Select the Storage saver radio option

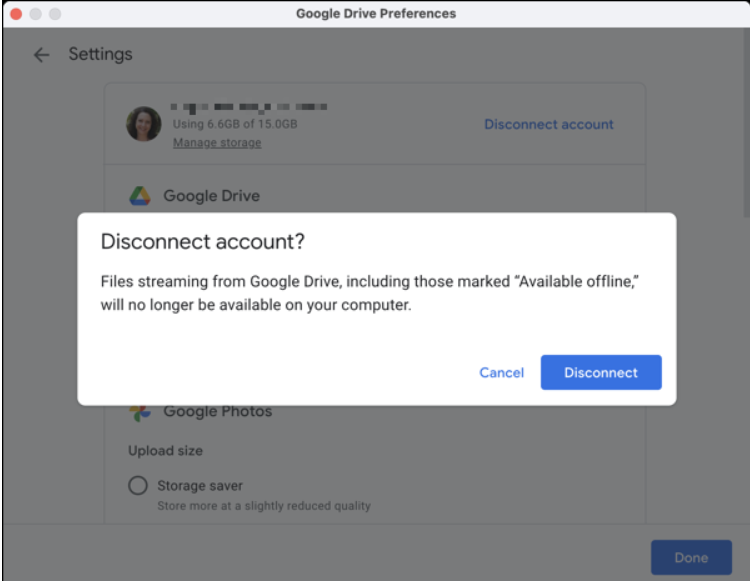(x=138, y=485)
